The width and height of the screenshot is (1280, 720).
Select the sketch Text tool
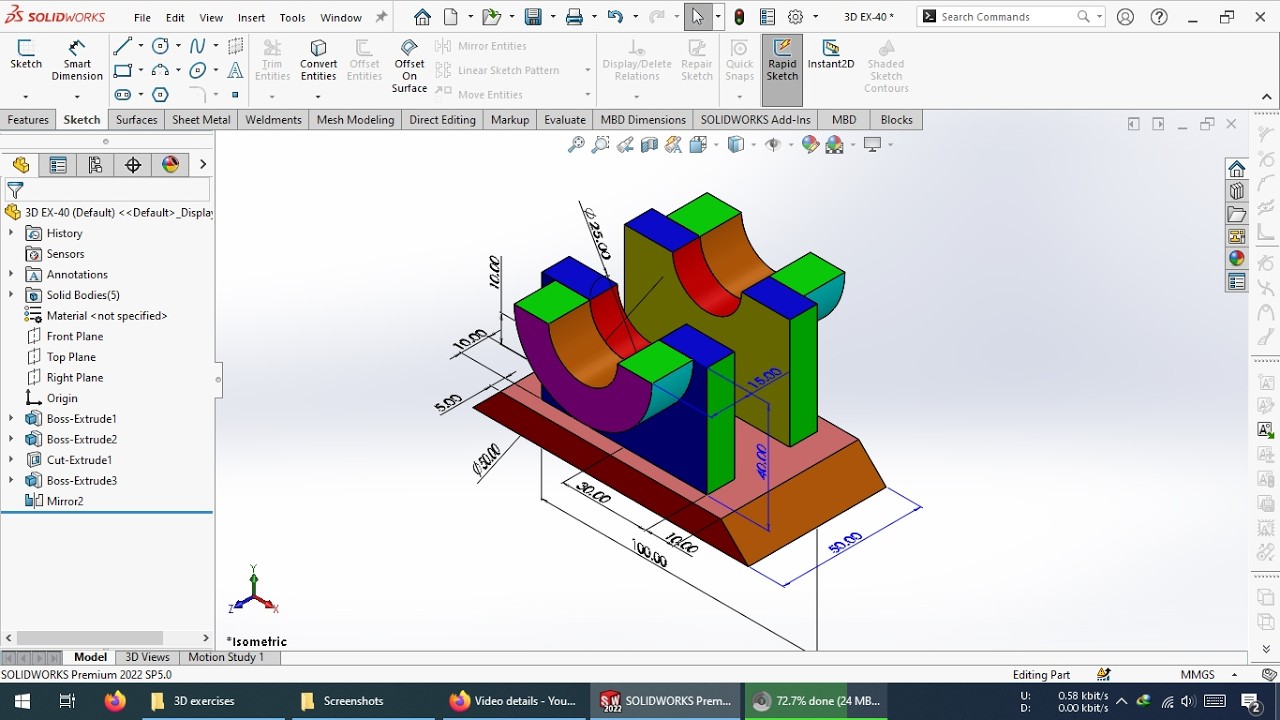(x=235, y=70)
